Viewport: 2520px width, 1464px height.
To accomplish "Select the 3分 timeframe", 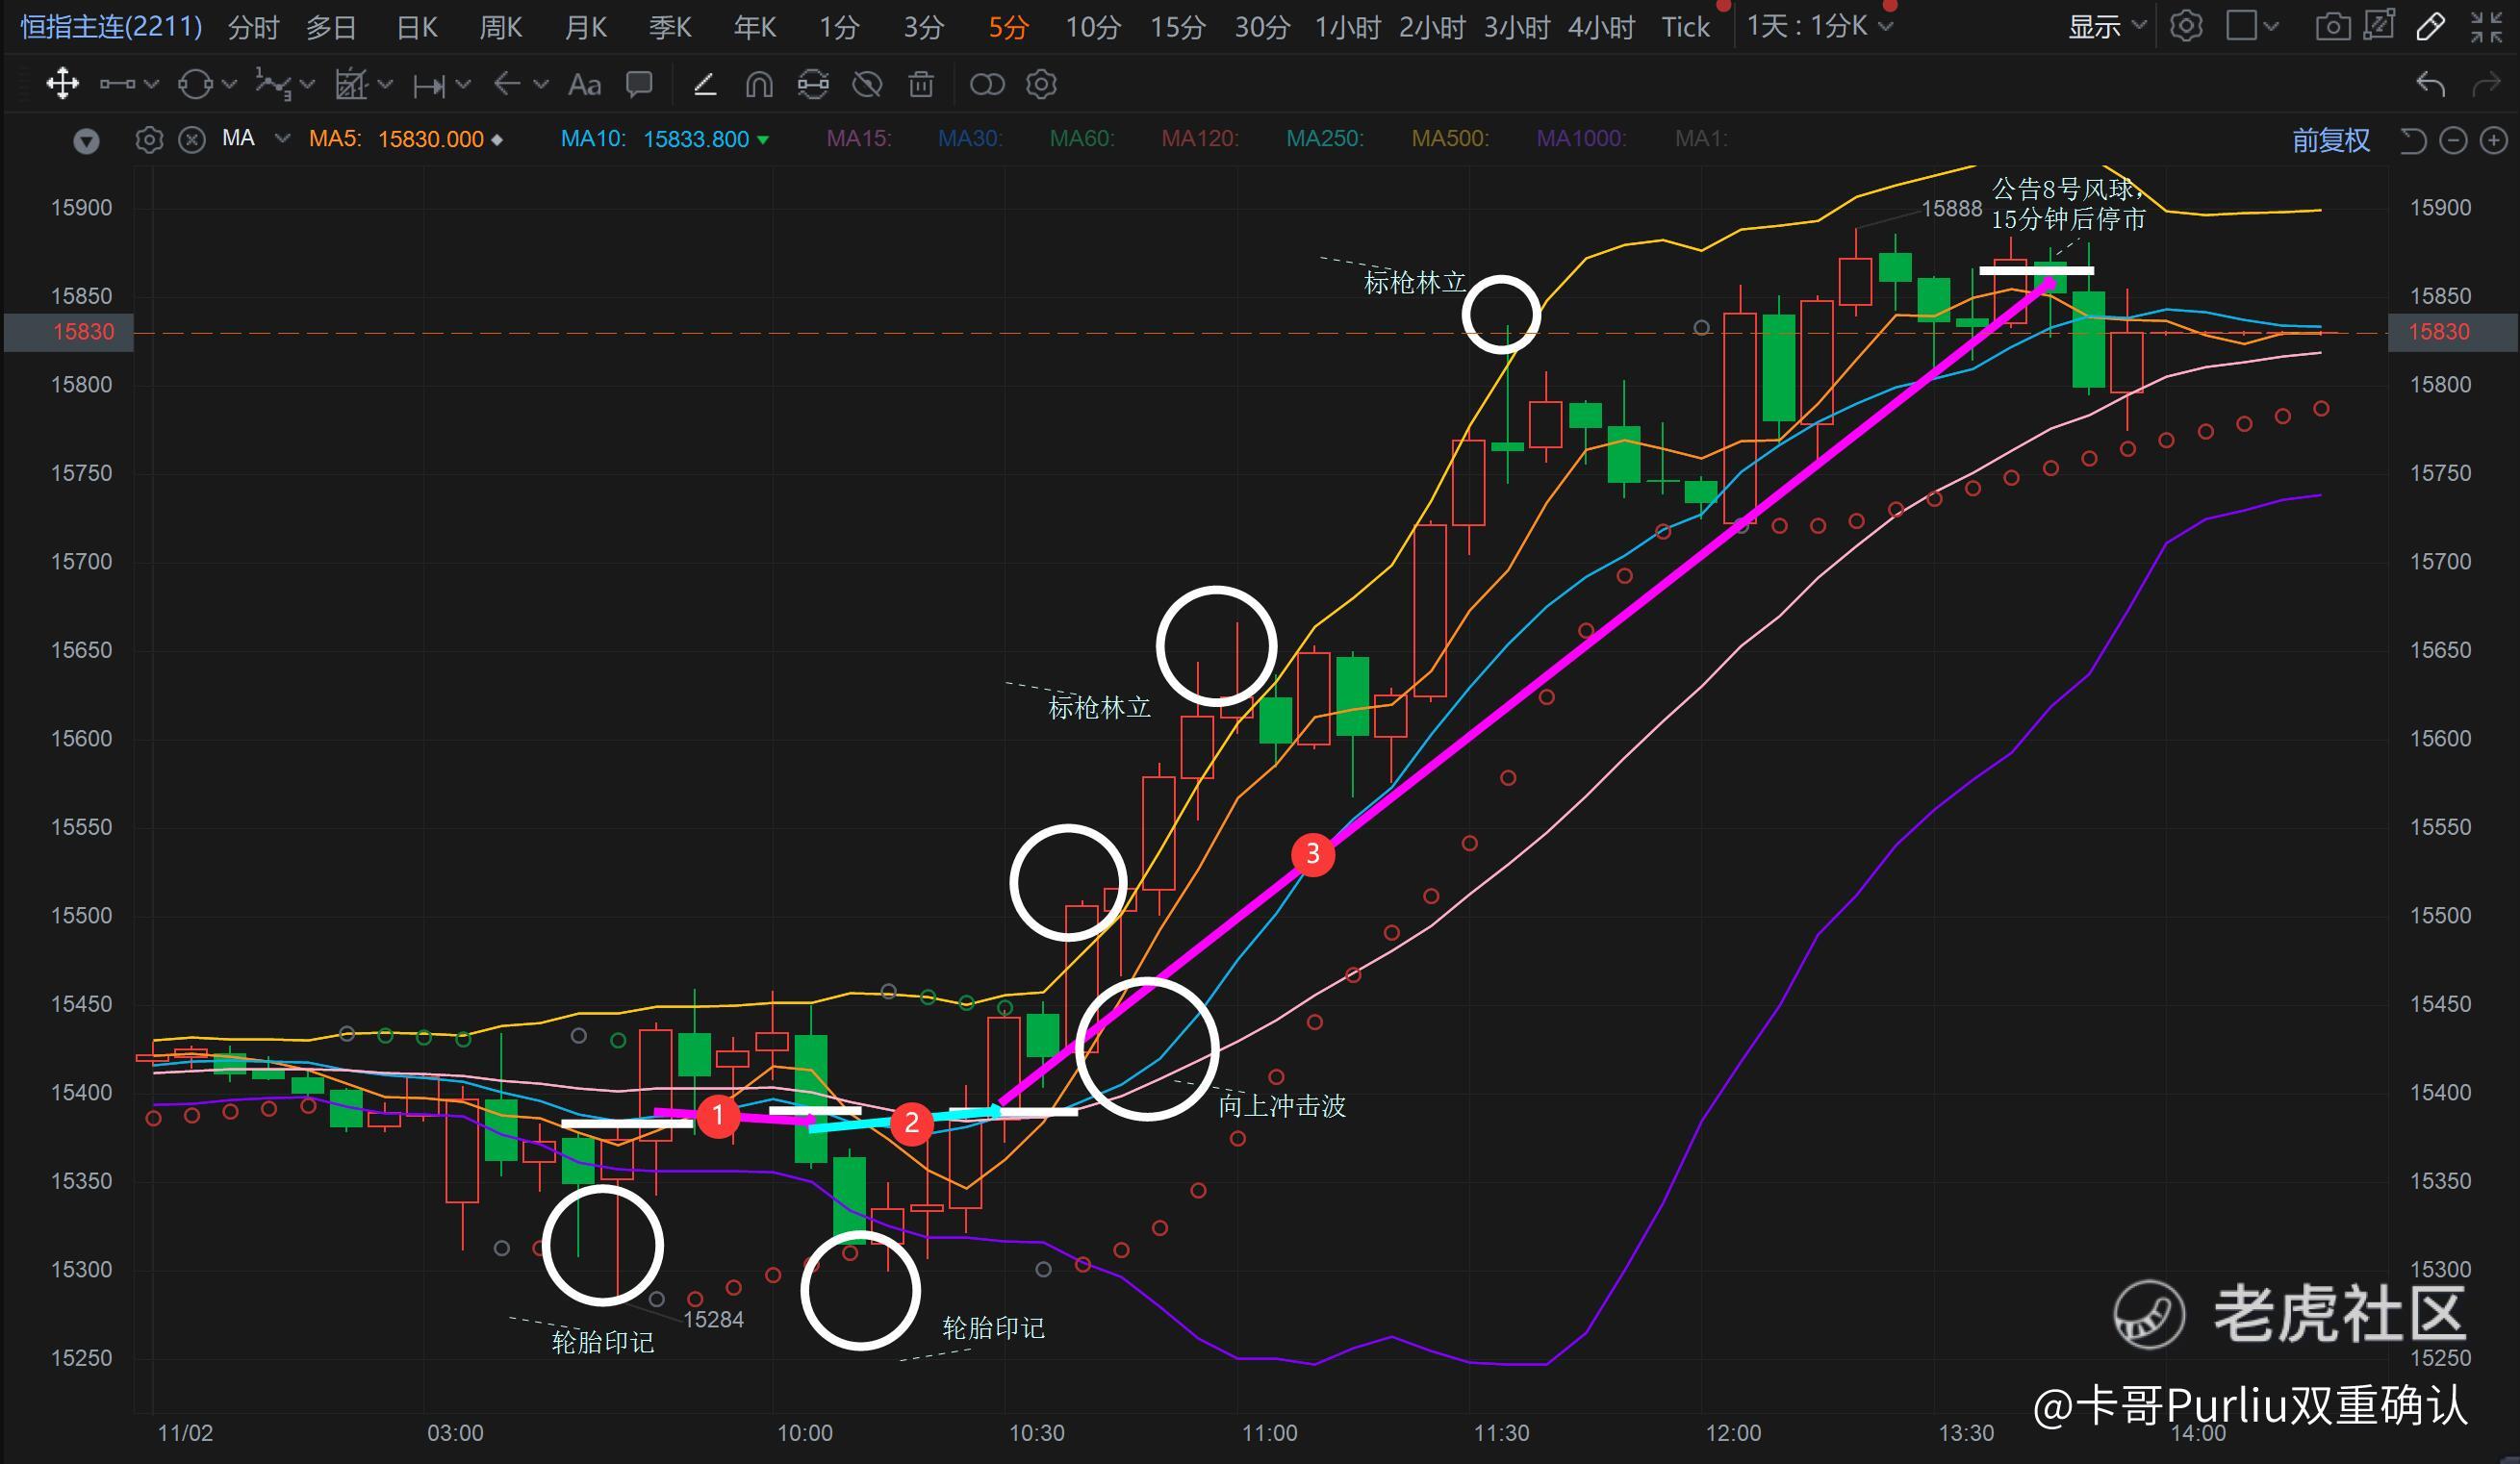I will pos(923,26).
